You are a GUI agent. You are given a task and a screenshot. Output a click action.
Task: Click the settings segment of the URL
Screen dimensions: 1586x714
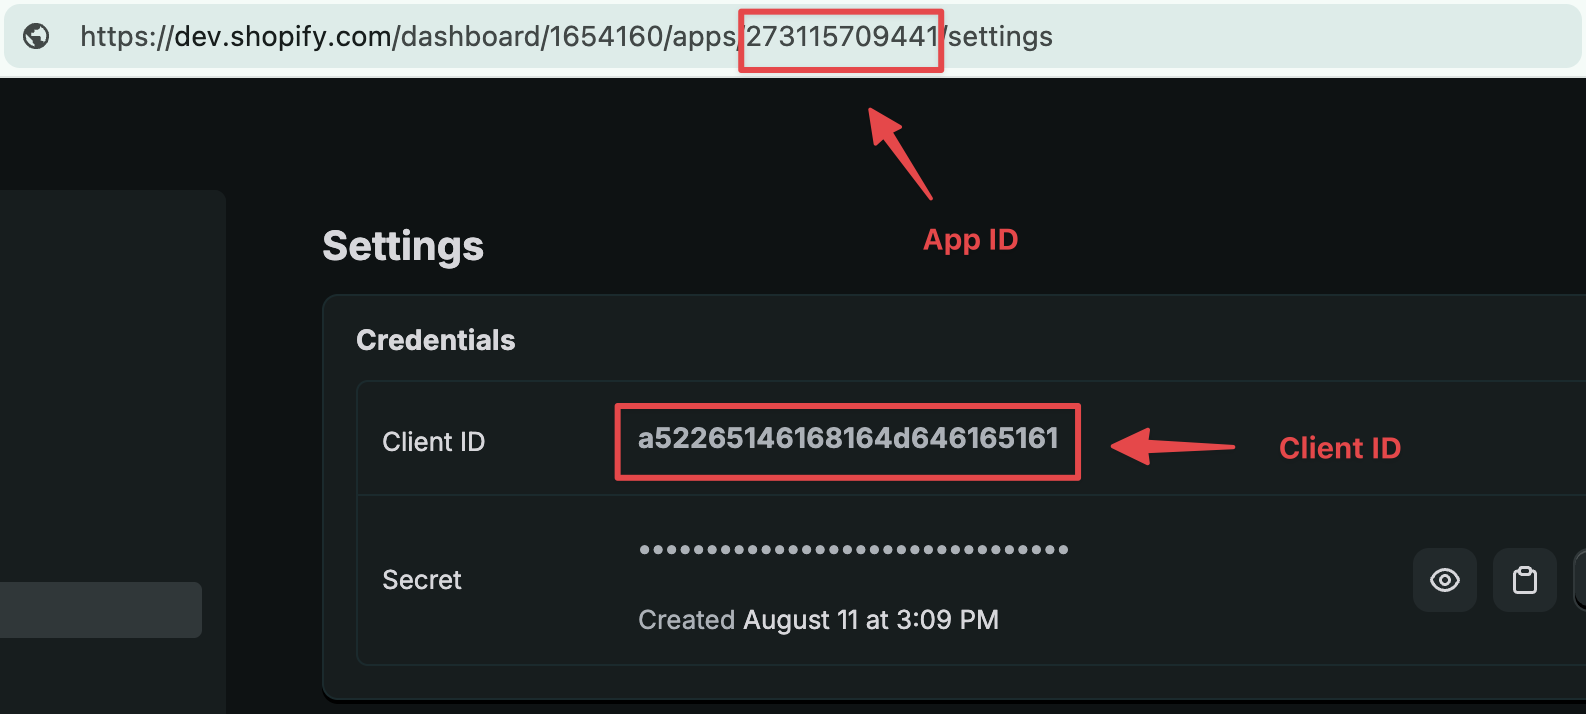pos(998,37)
